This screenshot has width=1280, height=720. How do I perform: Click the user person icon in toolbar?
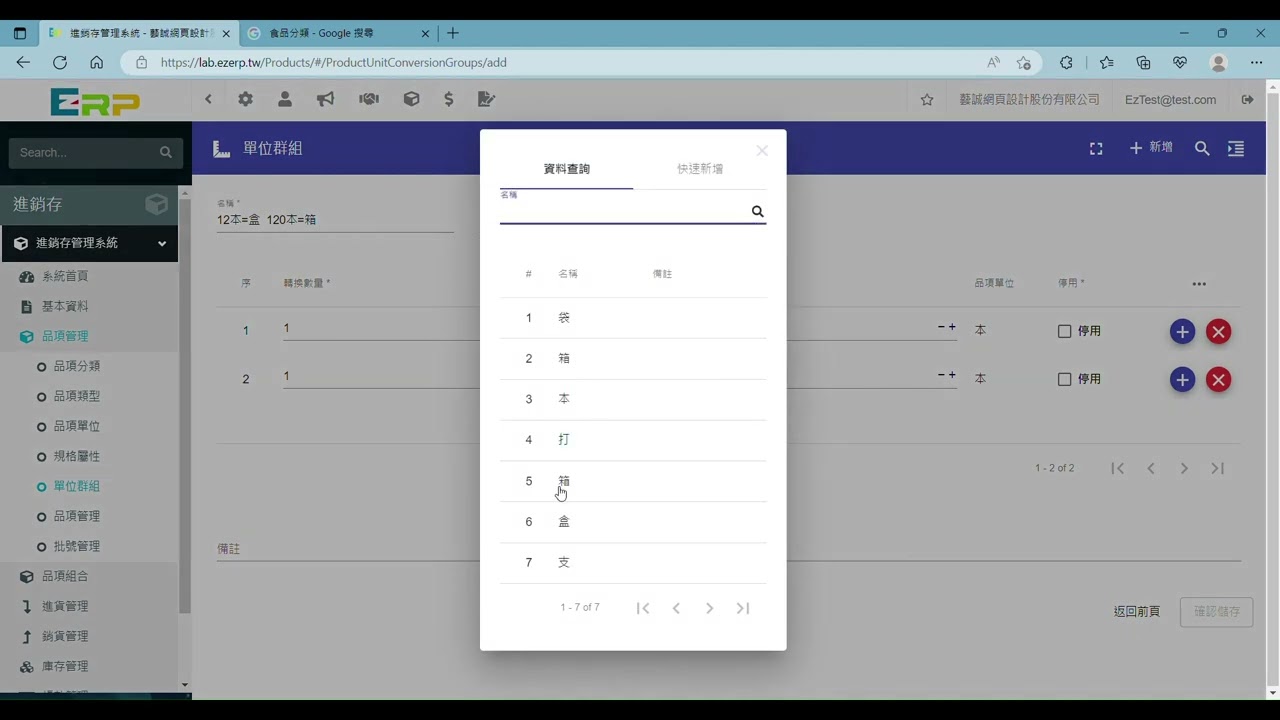coord(285,99)
